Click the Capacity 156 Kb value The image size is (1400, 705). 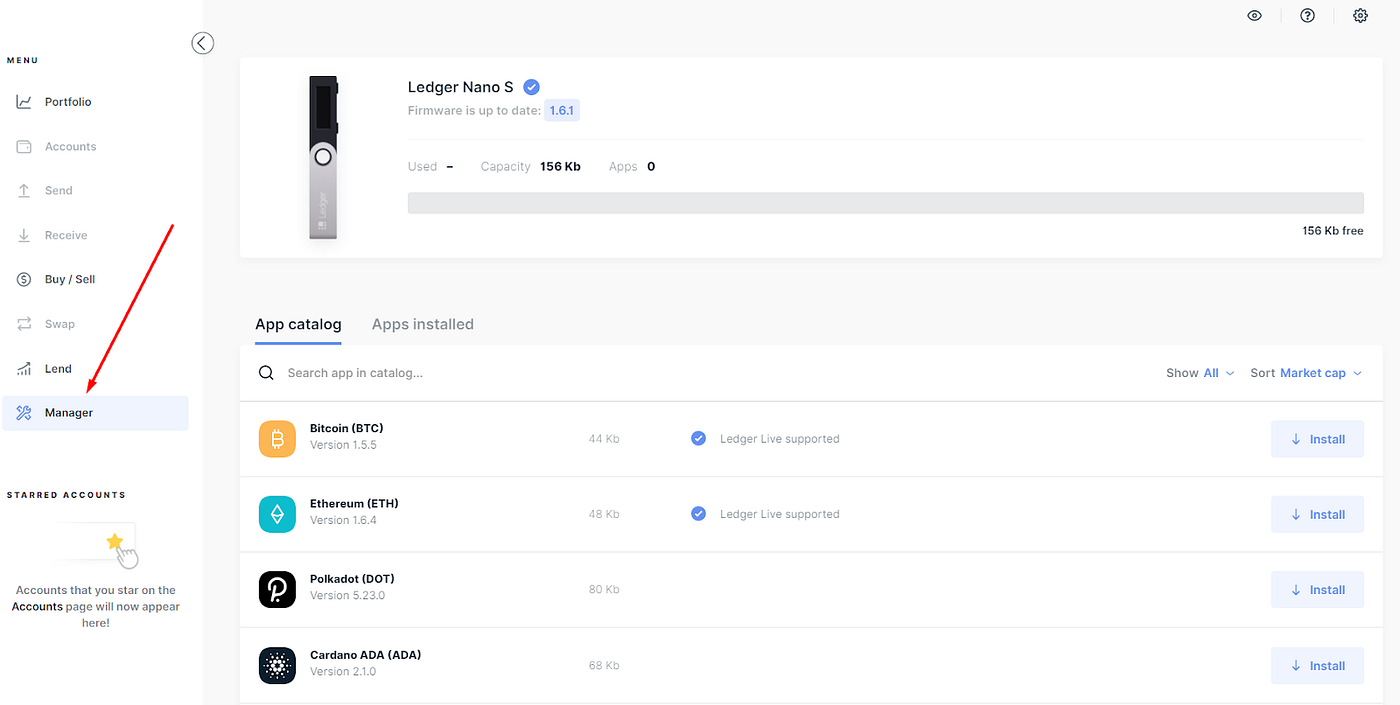560,166
